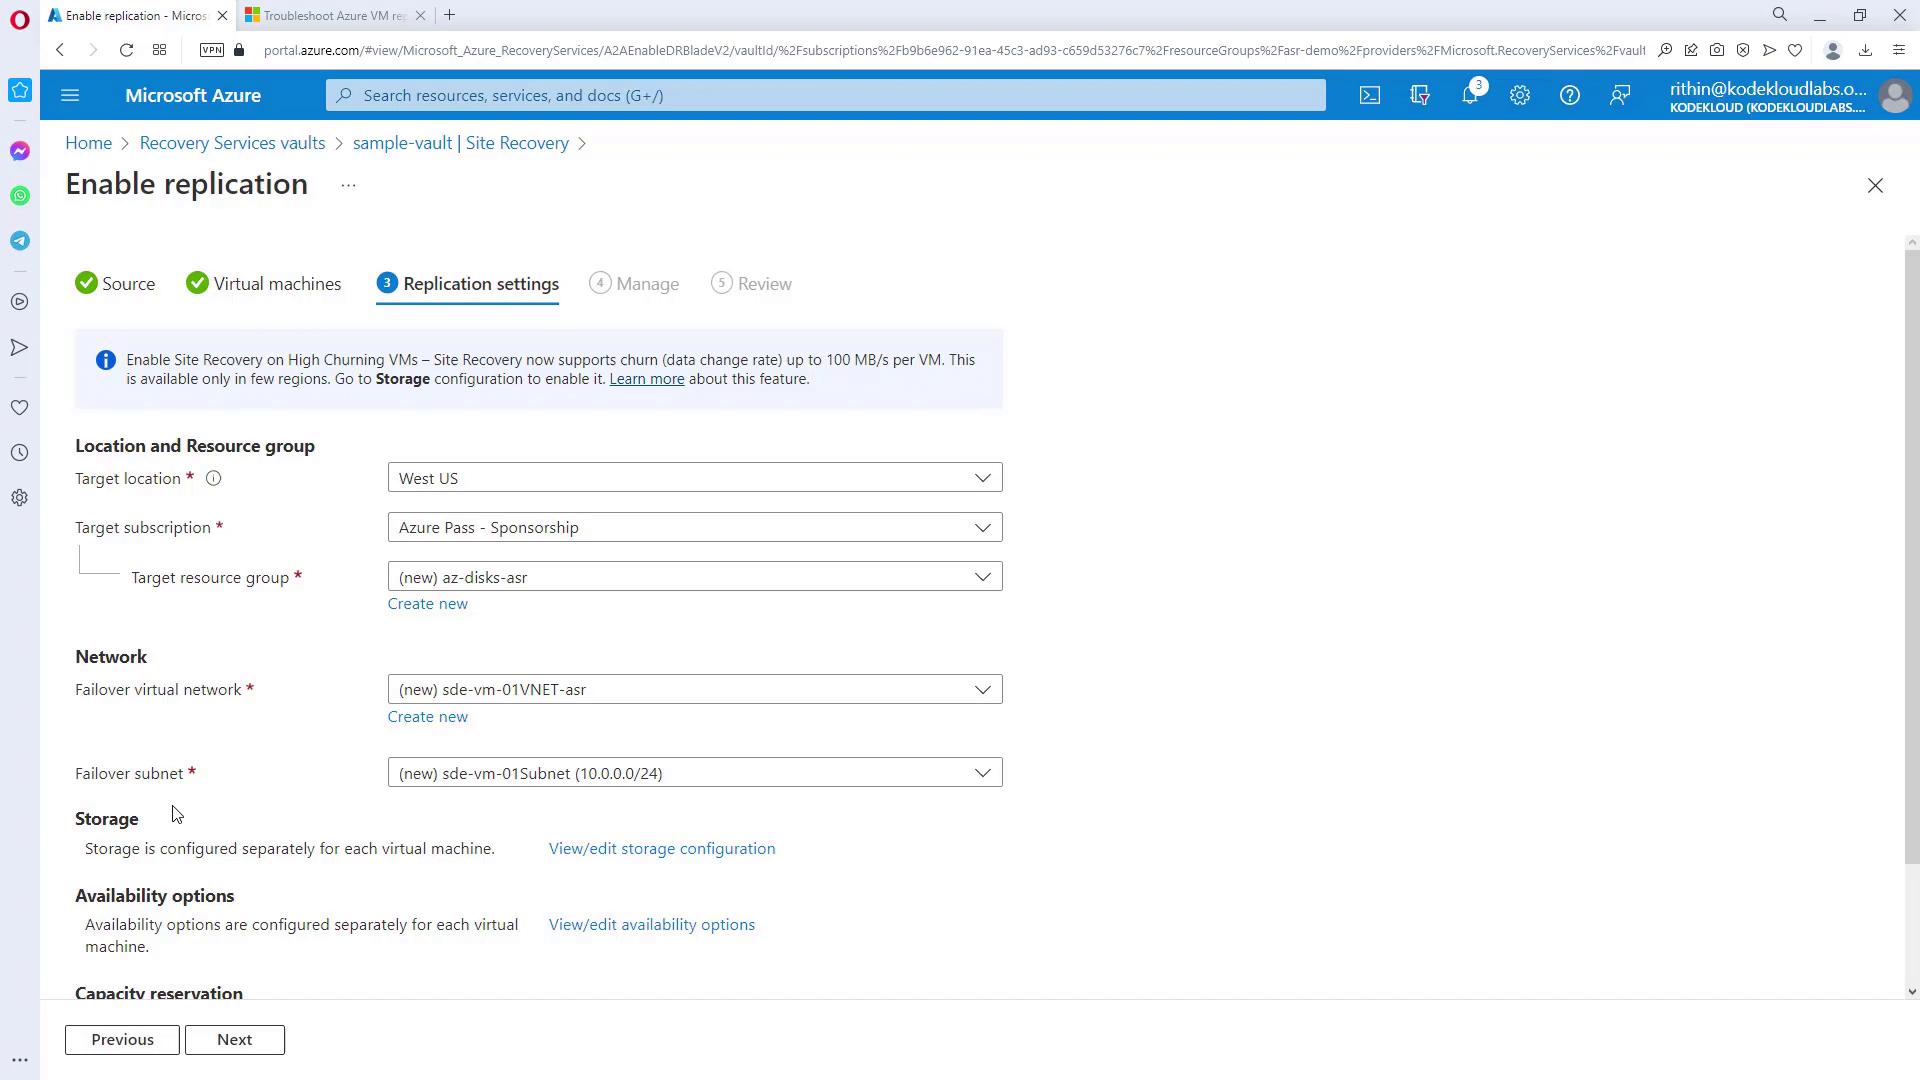The image size is (1920, 1080).
Task: Expand the Target subscription dropdown
Action: 694,527
